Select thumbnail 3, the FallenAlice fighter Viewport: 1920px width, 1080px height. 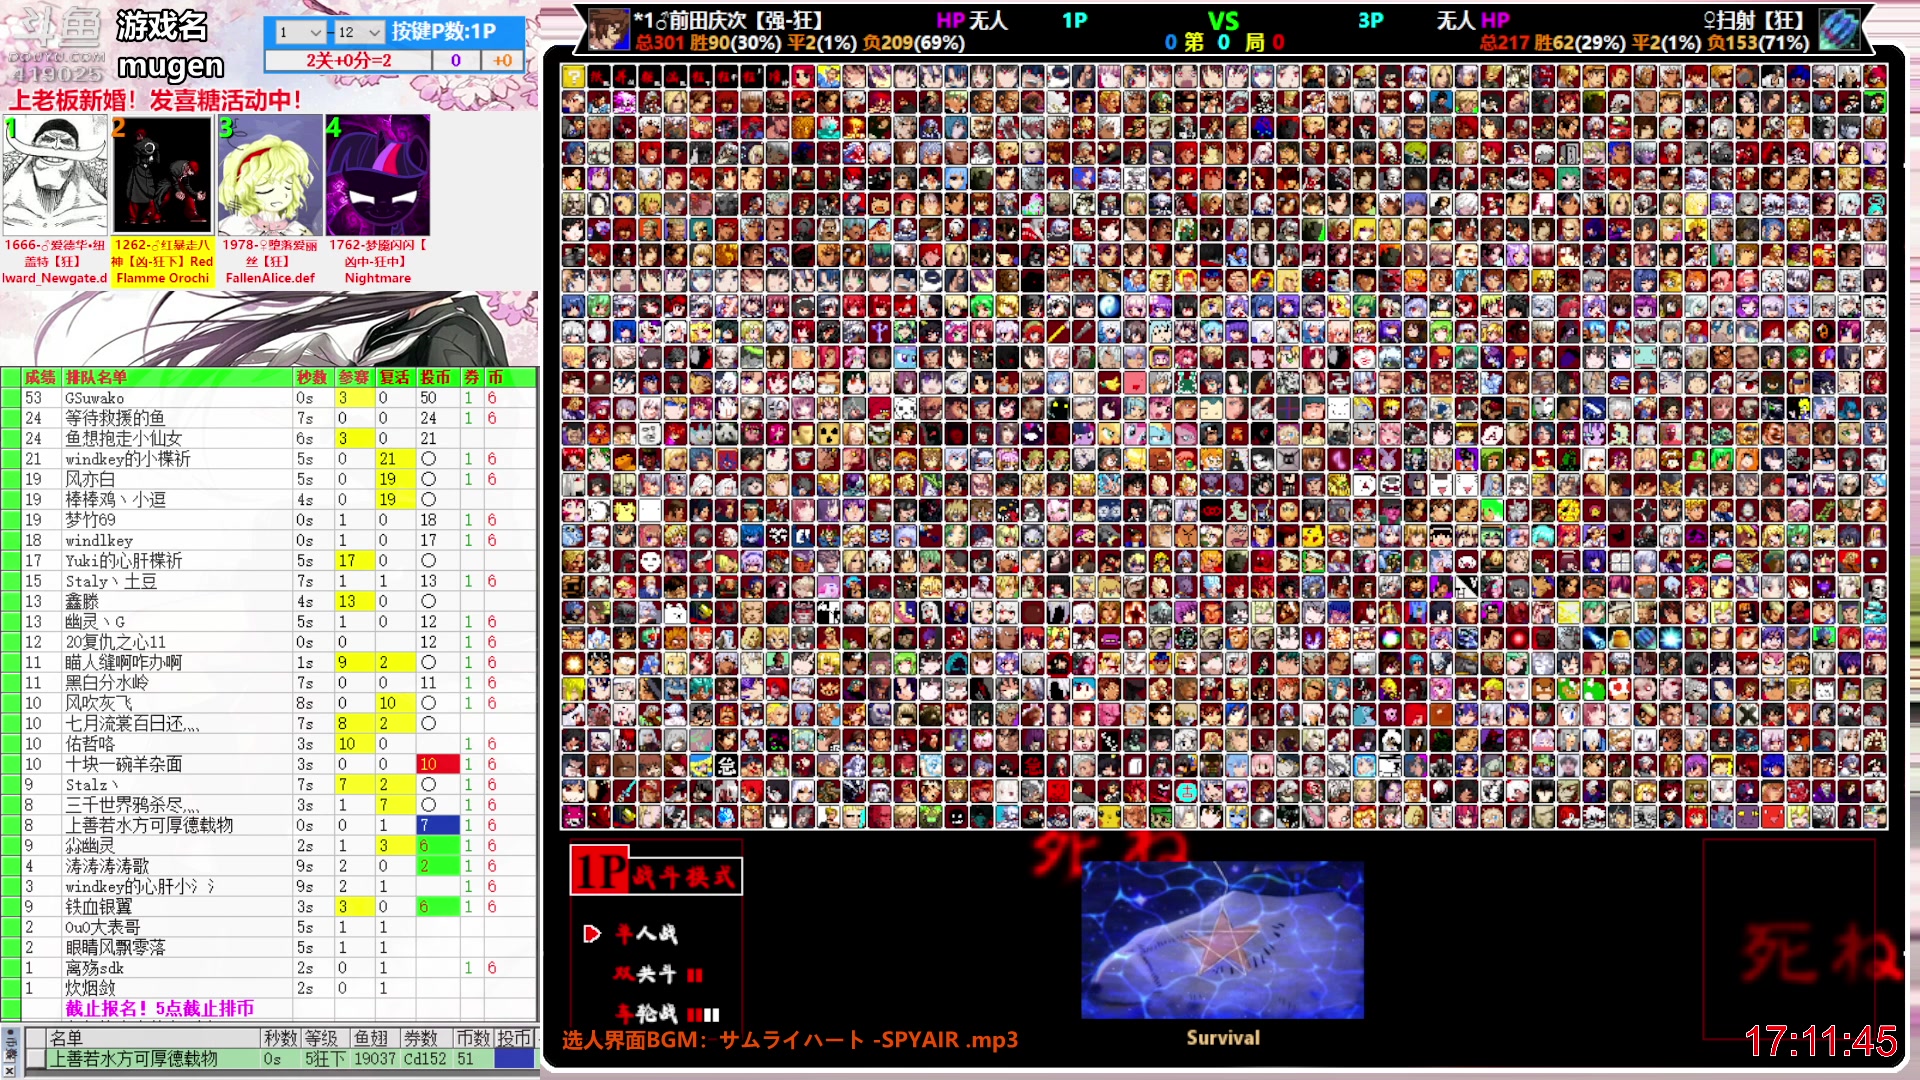270,175
